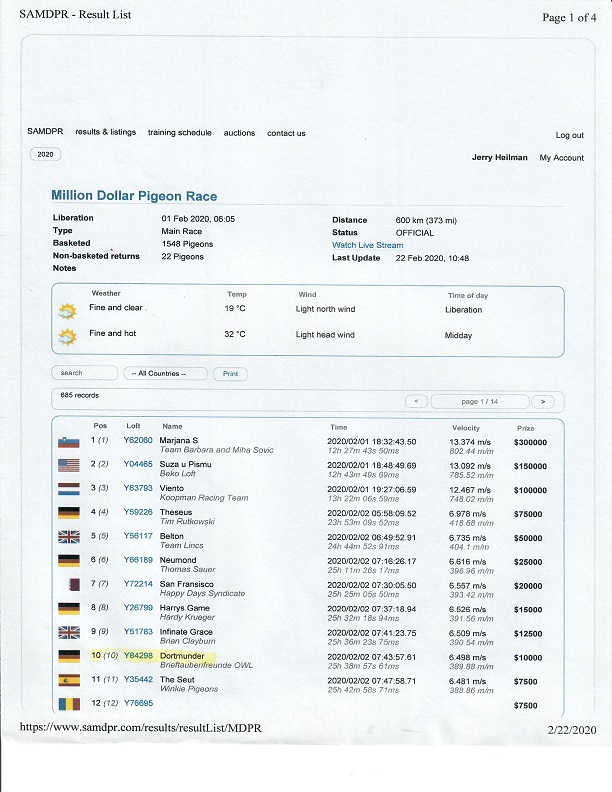Click the sun icon for Fine and clear
612x792 pixels.
coord(68,311)
